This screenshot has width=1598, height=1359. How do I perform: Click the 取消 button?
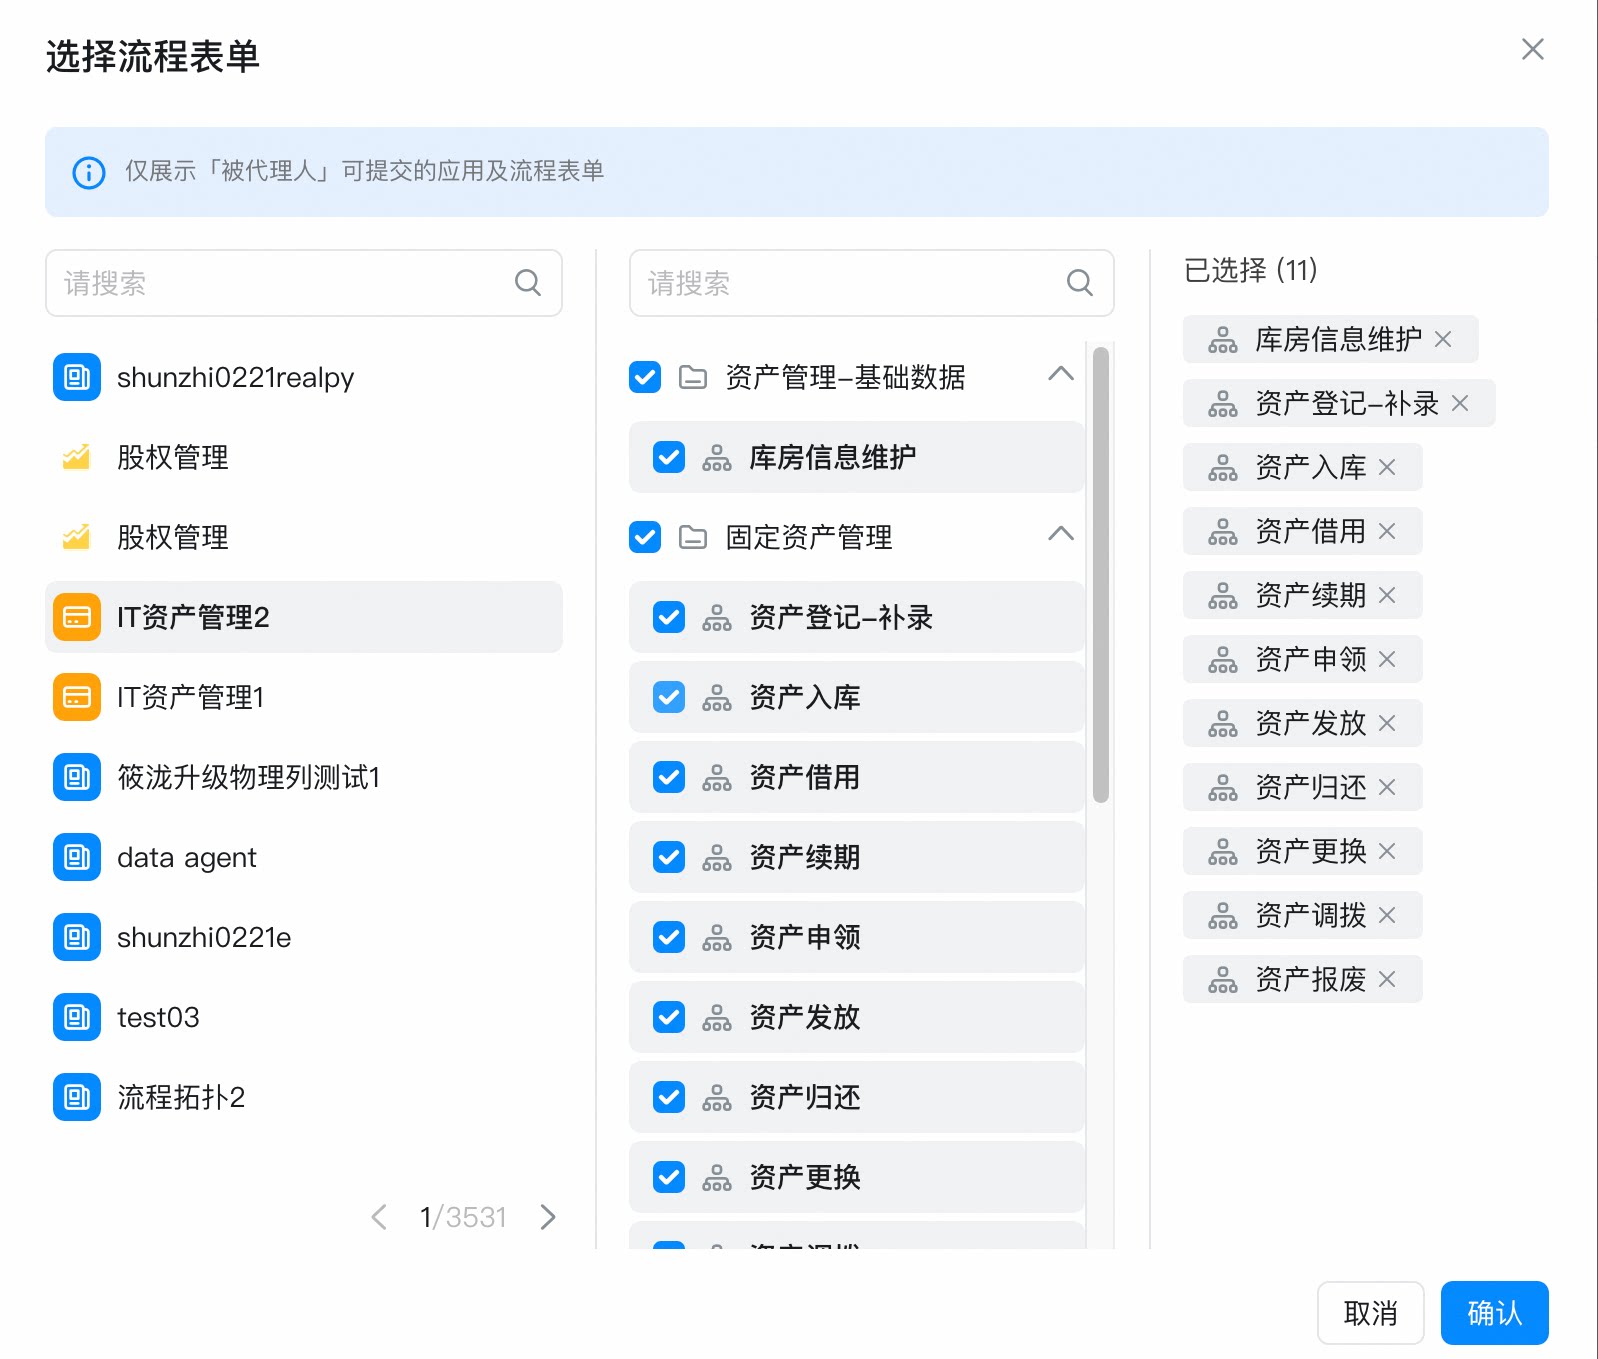pyautogui.click(x=1370, y=1313)
